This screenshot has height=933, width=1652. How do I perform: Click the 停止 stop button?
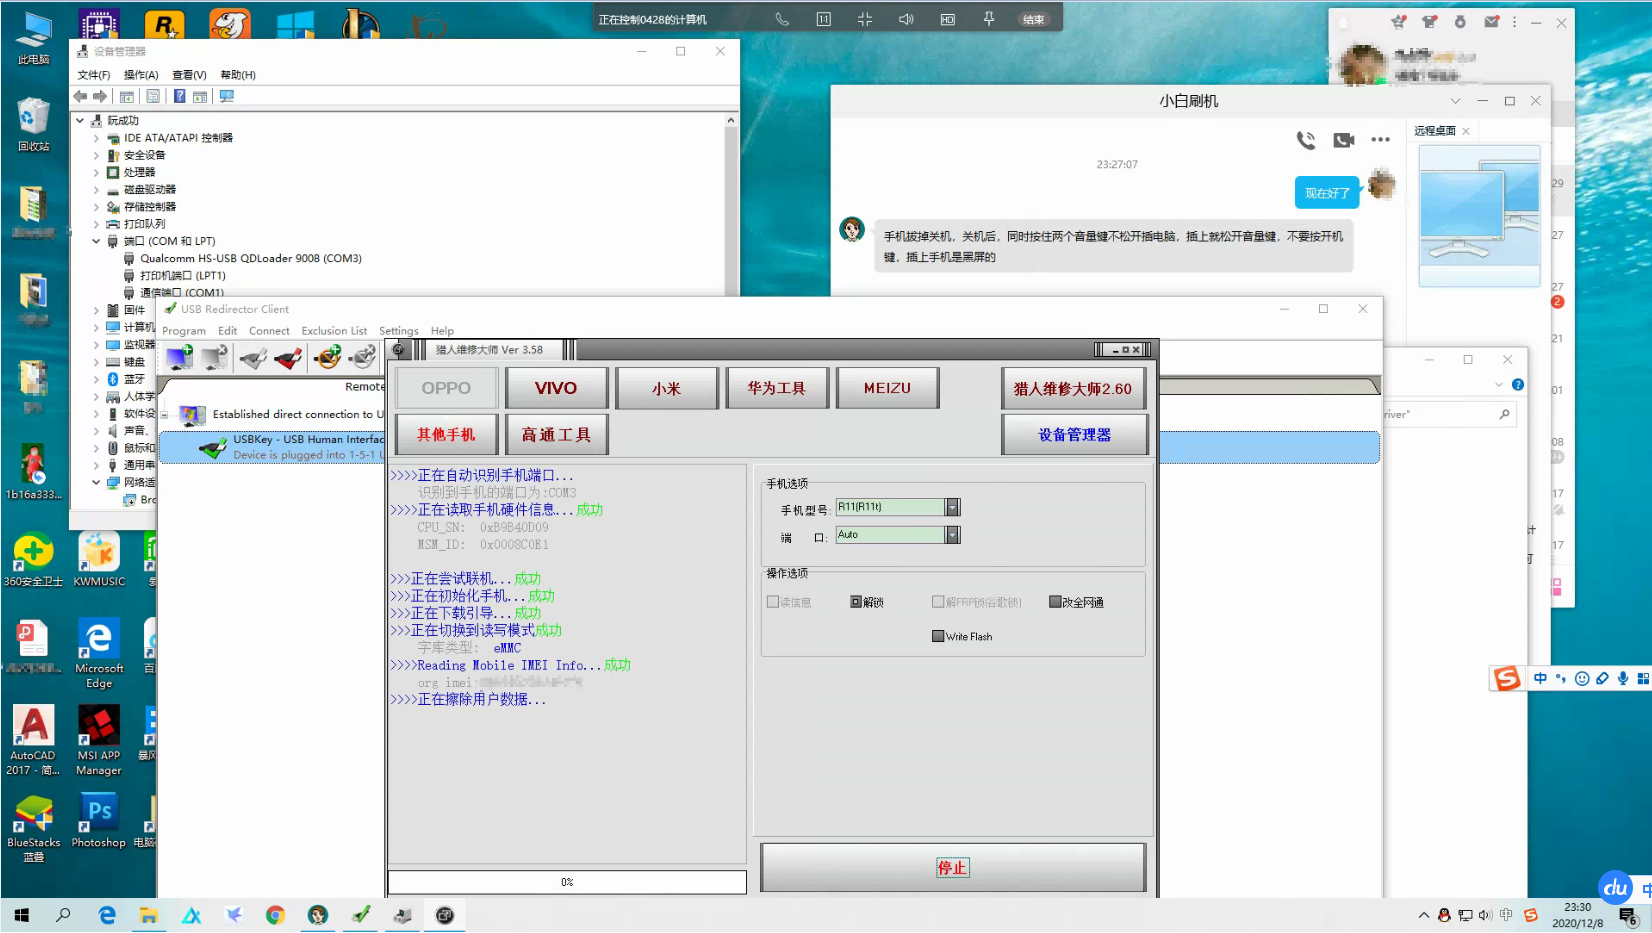click(953, 867)
